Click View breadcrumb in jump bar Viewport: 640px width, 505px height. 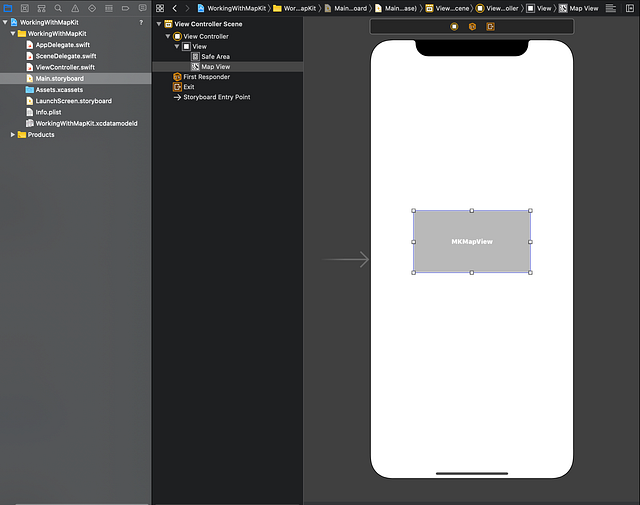[539, 8]
